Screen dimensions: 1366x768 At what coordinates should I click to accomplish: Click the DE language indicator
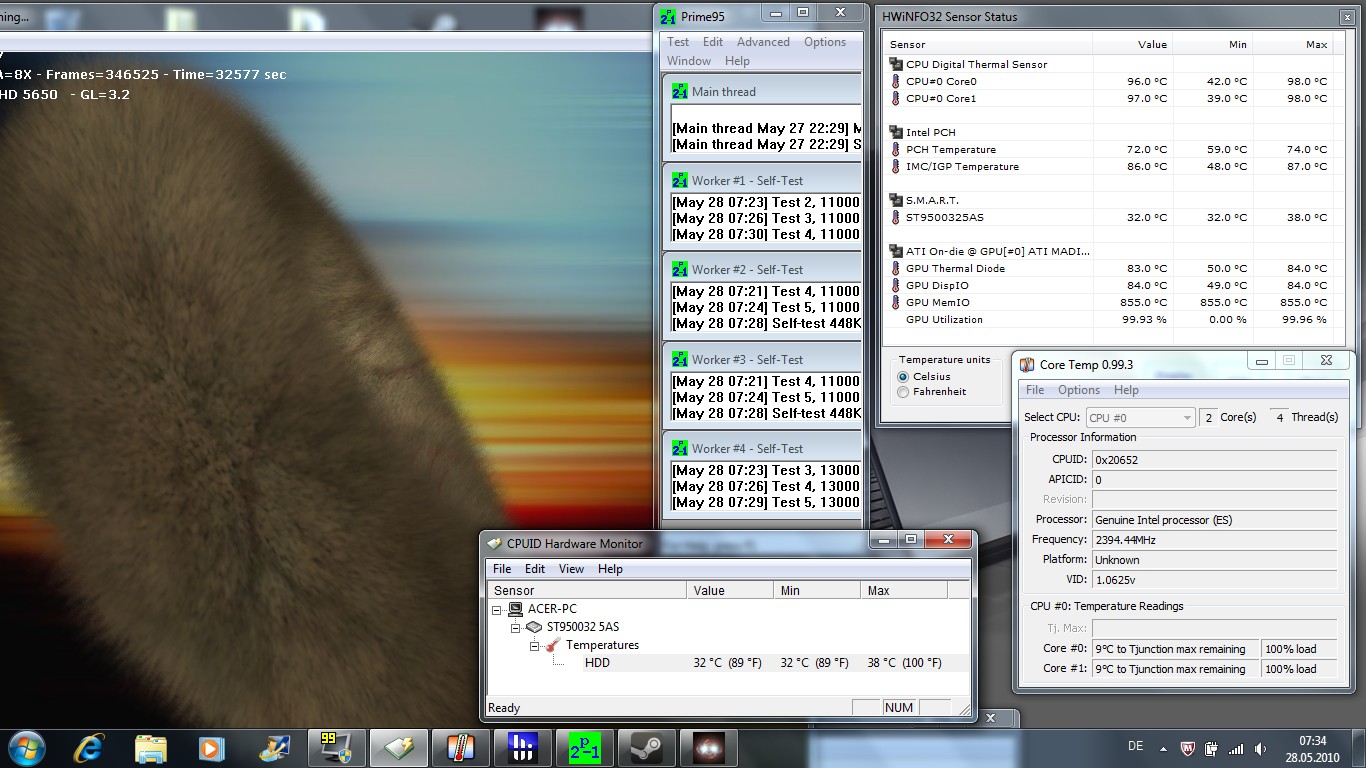(1135, 747)
